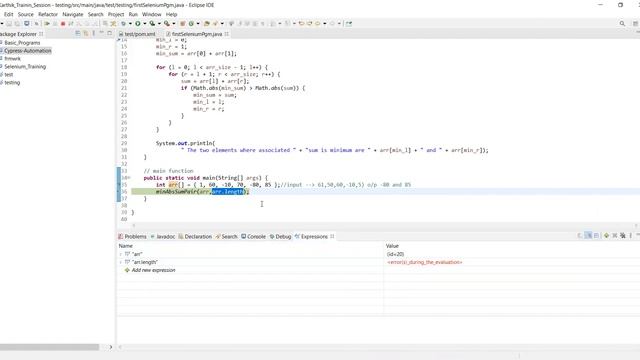Image resolution: width=640 pixels, height=360 pixels.
Task: Click Collapse All in Expressions view toolbar
Action: tap(596, 236)
